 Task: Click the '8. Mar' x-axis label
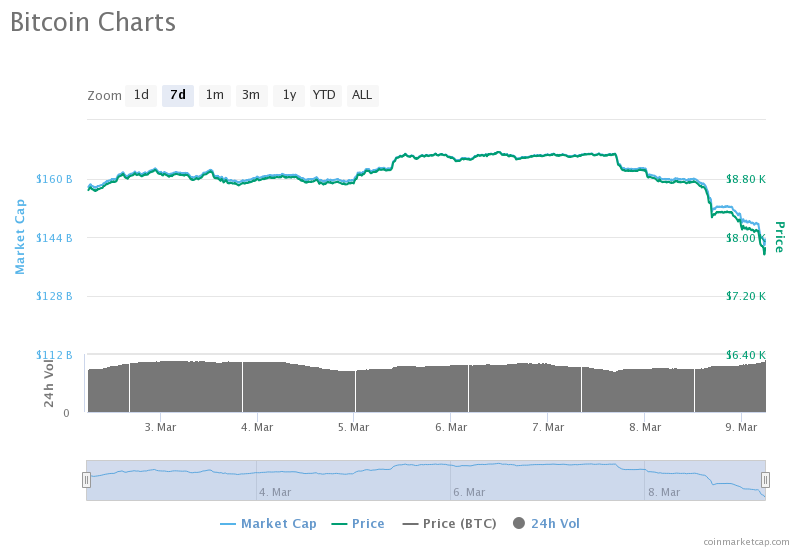[x=645, y=428]
